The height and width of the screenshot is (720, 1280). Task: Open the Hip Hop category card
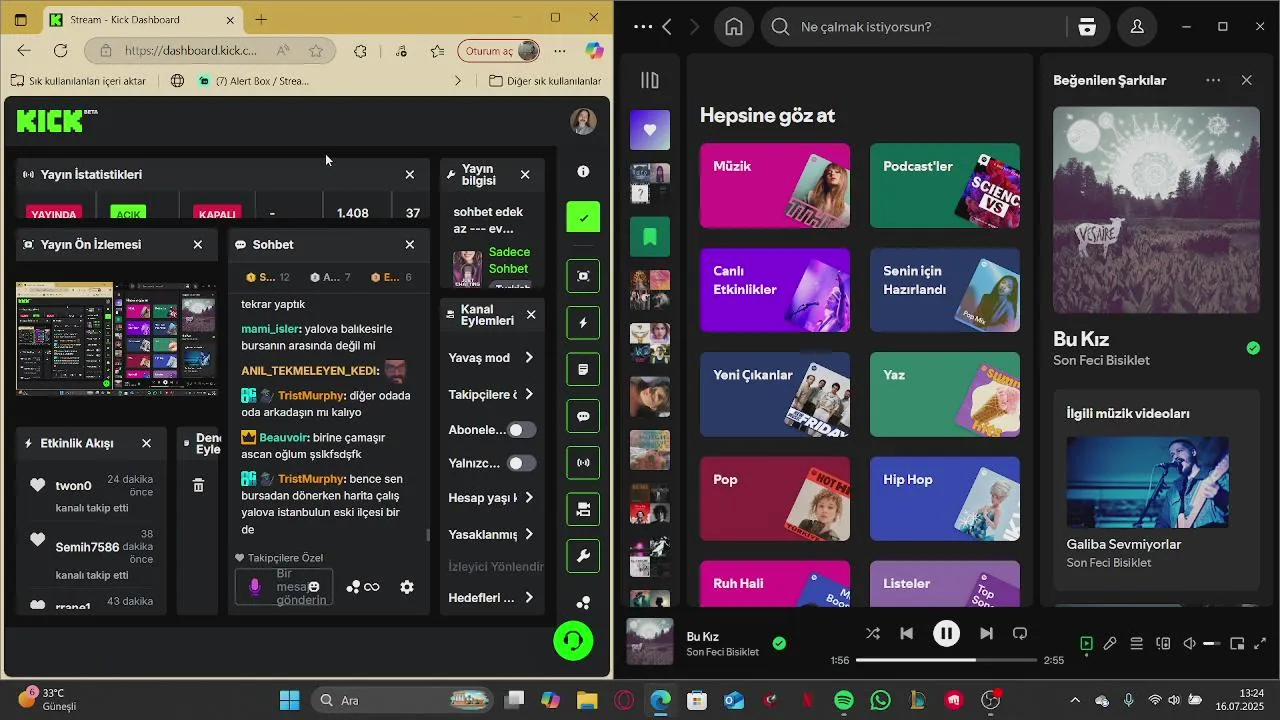[945, 498]
